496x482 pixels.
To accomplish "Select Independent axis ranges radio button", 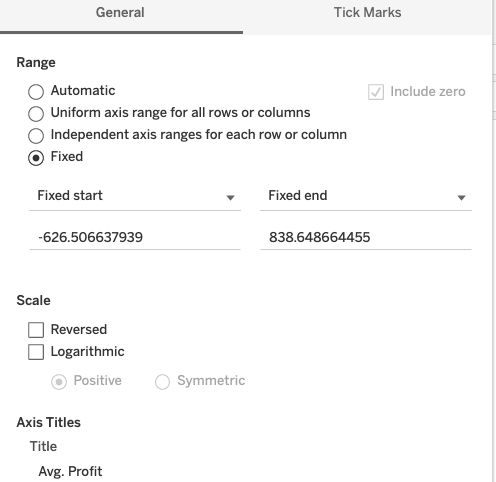I will coord(36,136).
